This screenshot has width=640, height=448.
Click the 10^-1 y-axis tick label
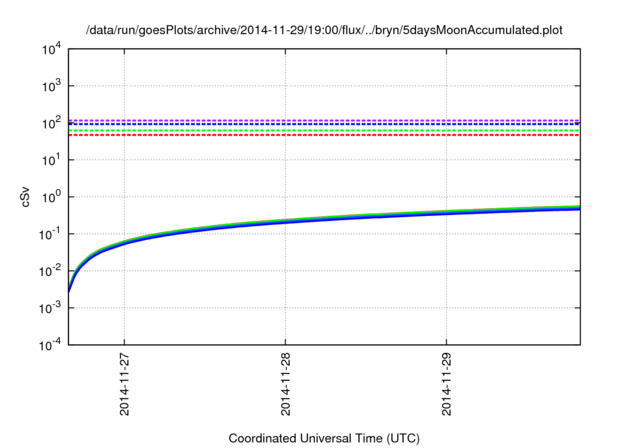coord(50,235)
